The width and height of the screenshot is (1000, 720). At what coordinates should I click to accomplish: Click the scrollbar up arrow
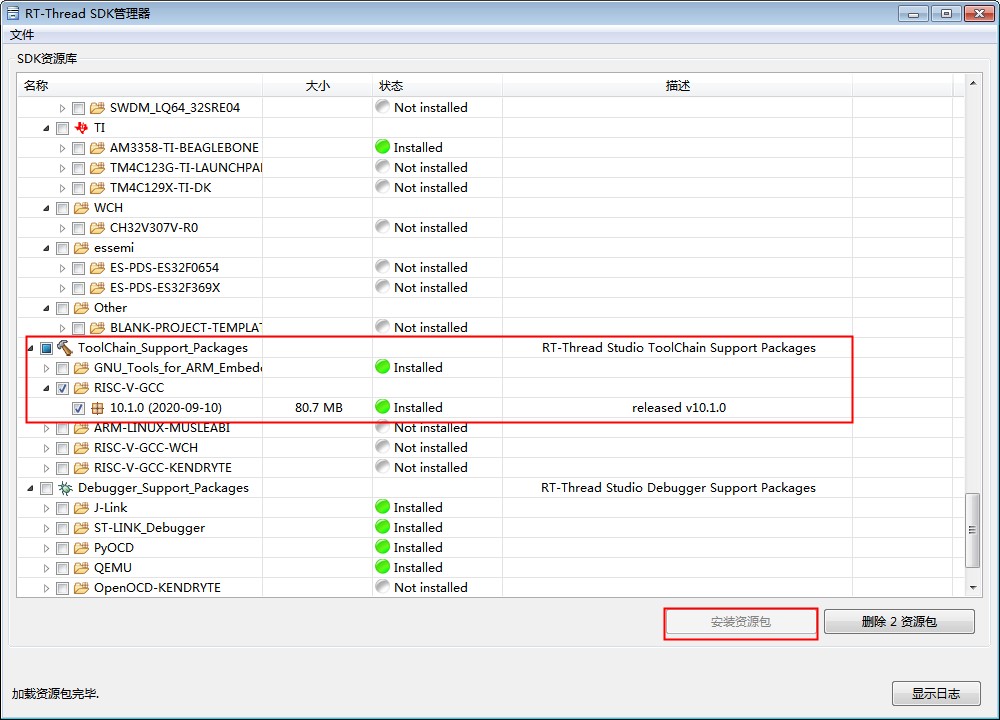click(x=973, y=84)
